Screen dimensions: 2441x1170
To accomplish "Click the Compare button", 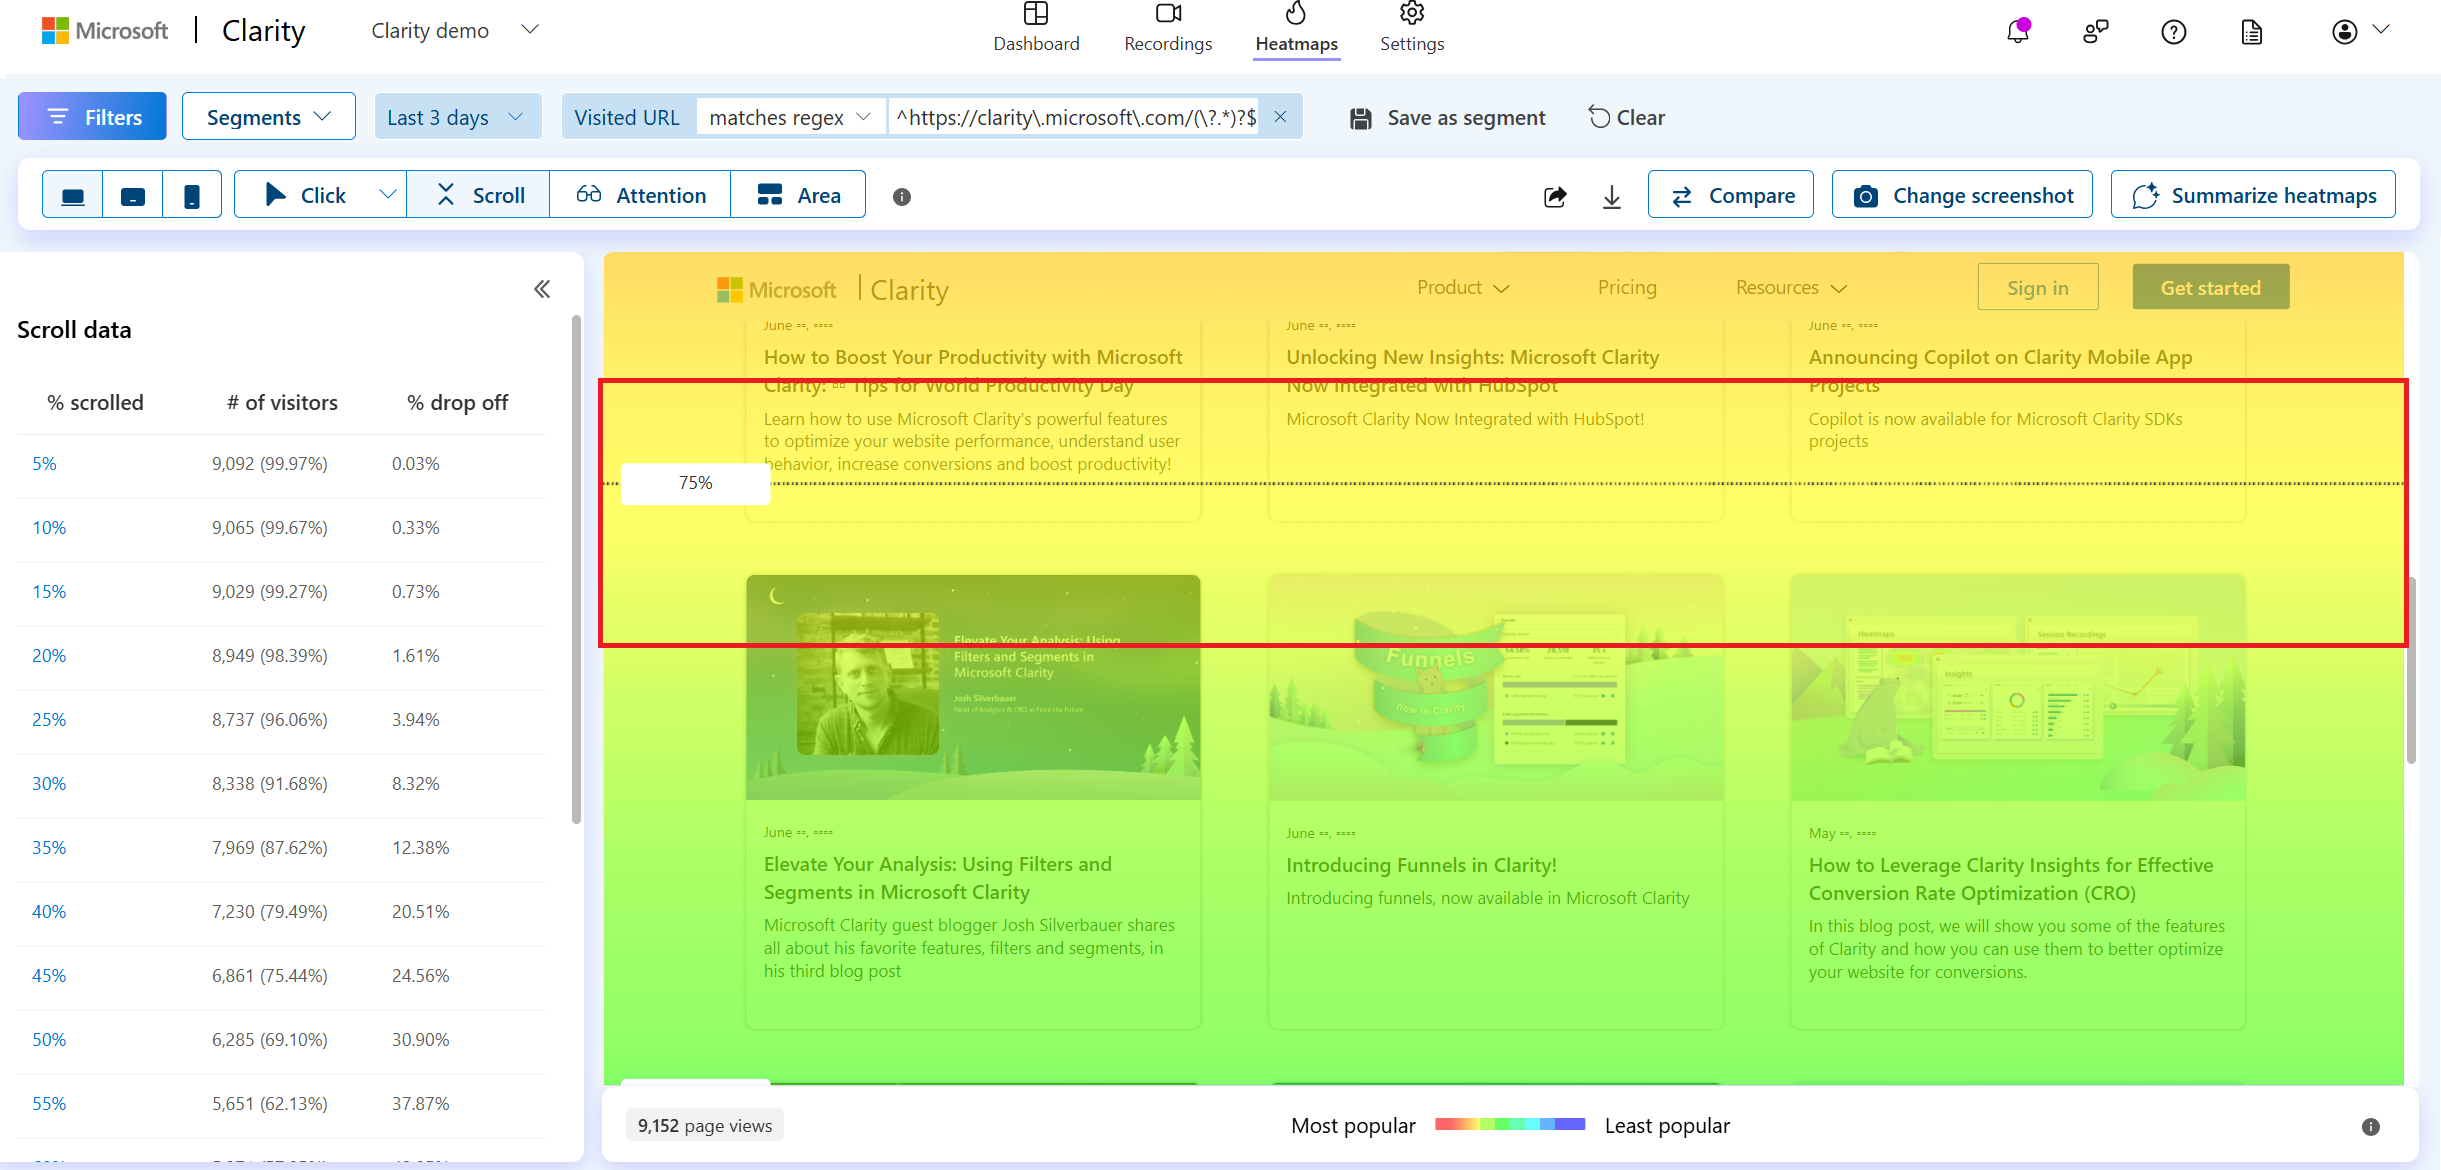I will tap(1731, 195).
